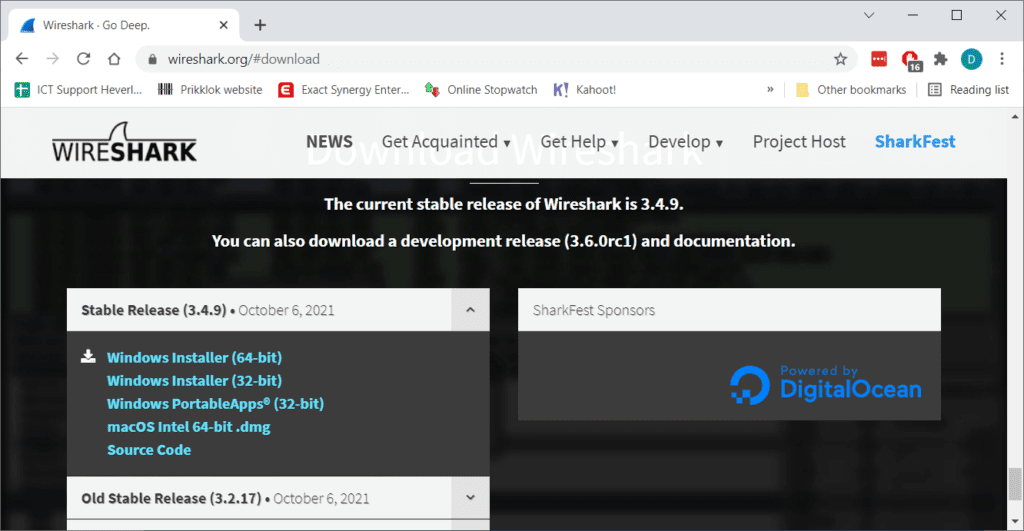
Task: Open Exact Synergy Enterprise bookmark
Action: [x=344, y=89]
